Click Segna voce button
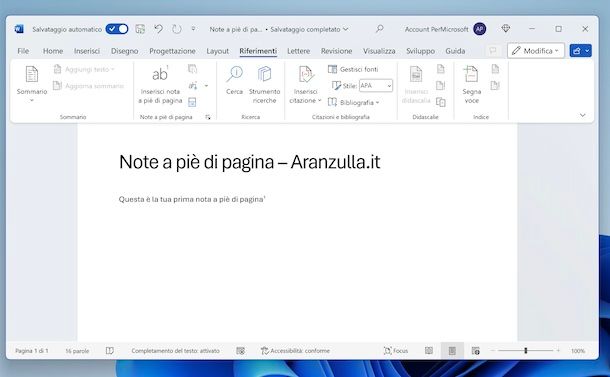This screenshot has height=377, width=610. [472, 85]
